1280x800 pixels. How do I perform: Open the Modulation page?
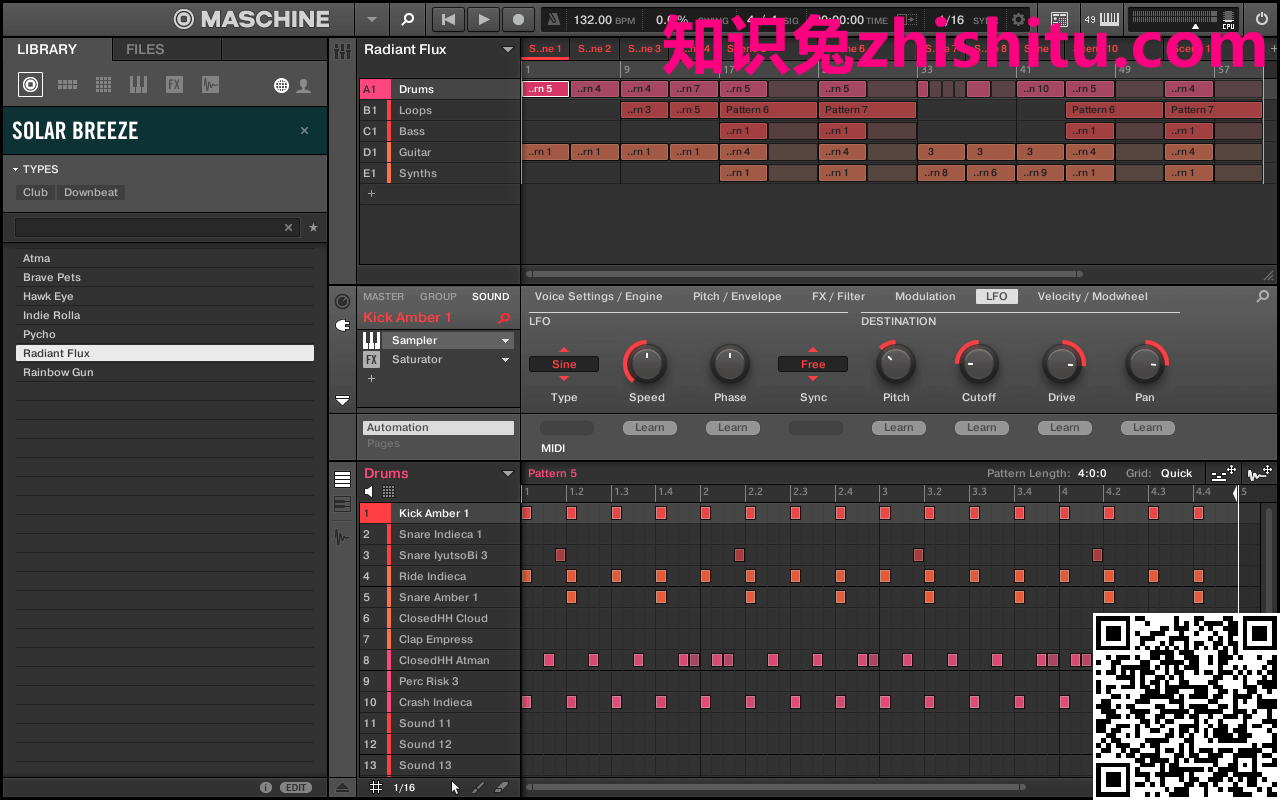coord(925,296)
